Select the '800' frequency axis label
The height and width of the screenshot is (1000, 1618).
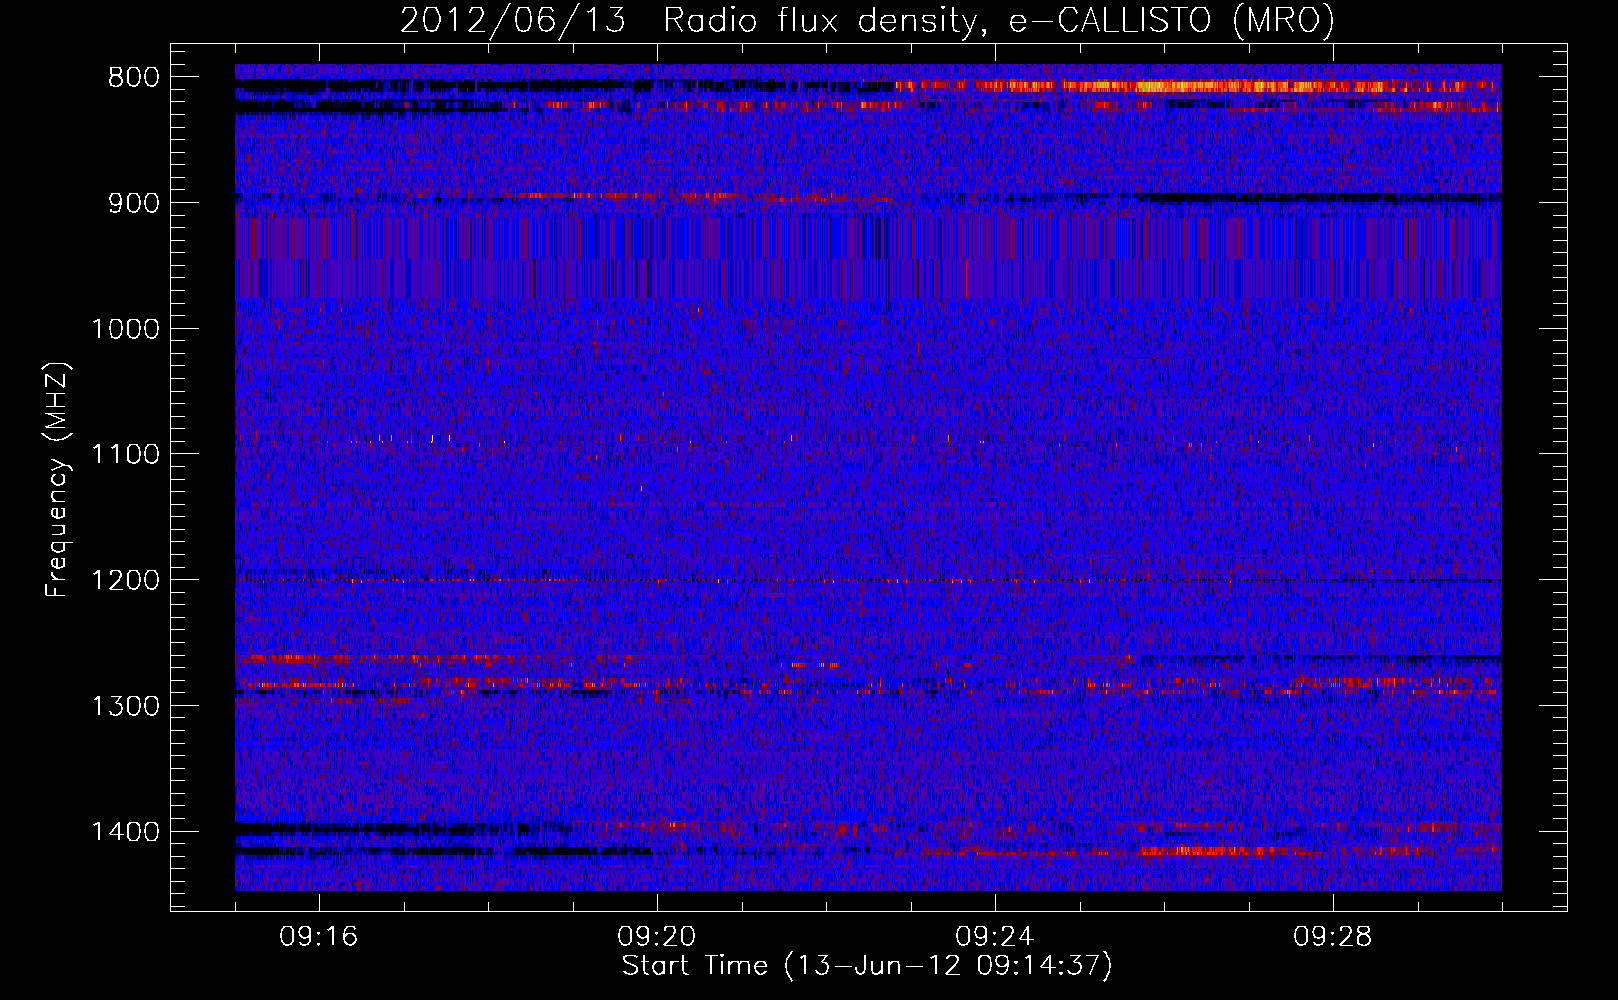click(134, 78)
